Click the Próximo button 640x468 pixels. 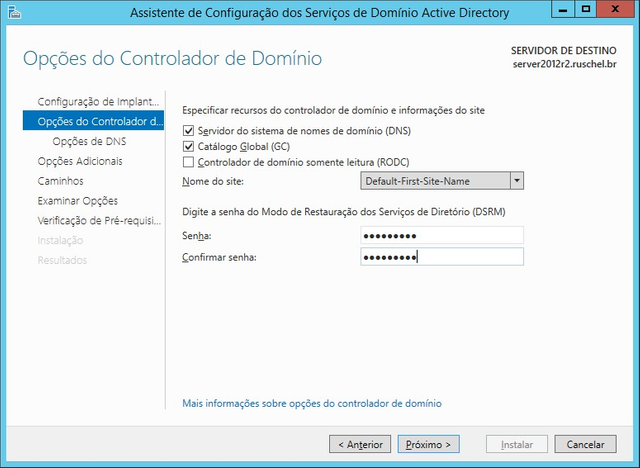429,444
